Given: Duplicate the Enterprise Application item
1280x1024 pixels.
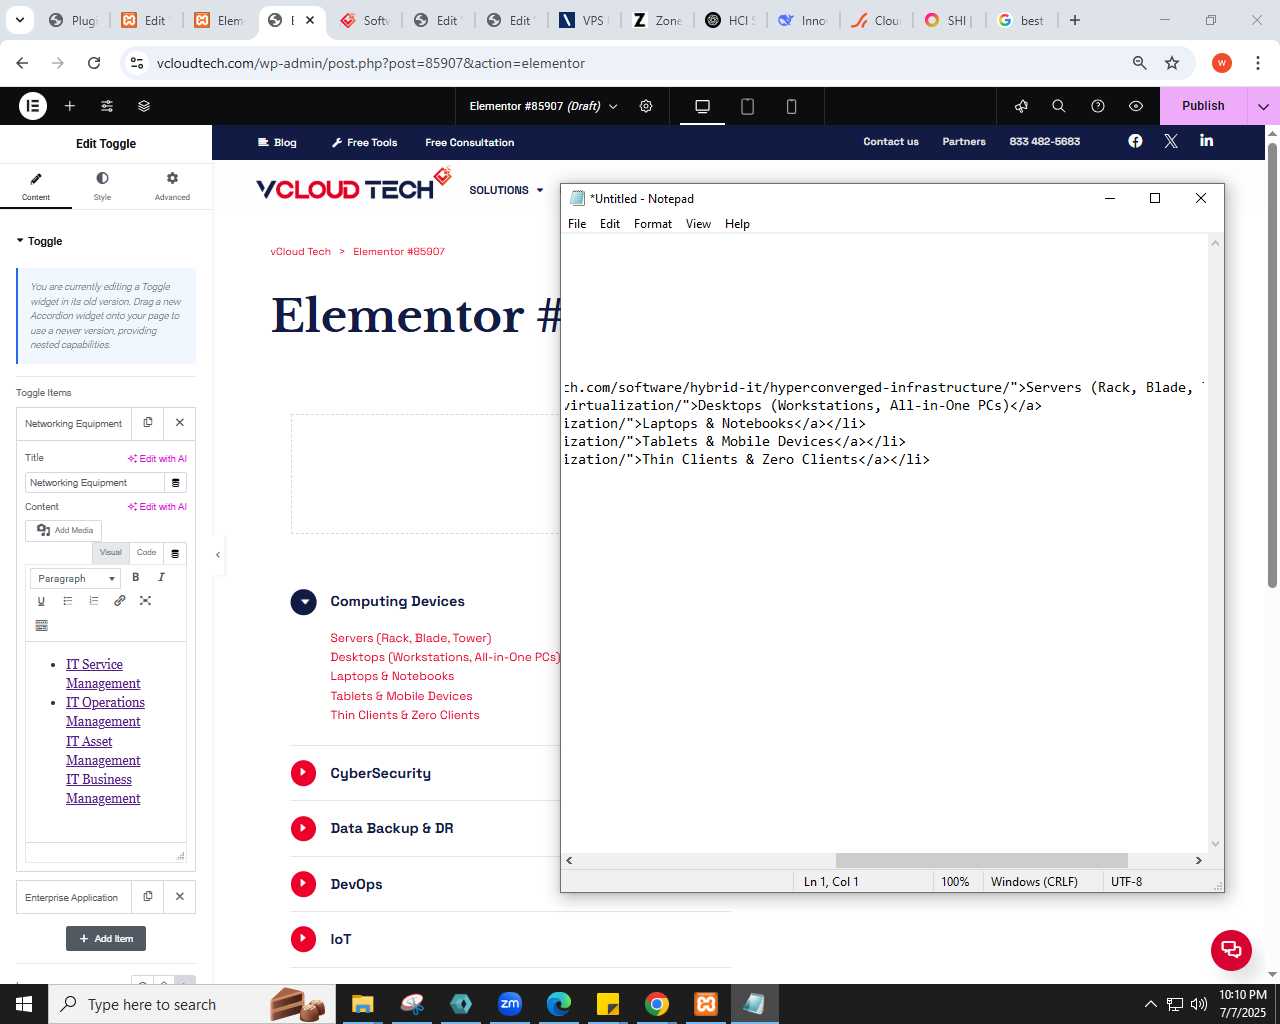Looking at the screenshot, I should click(x=148, y=897).
